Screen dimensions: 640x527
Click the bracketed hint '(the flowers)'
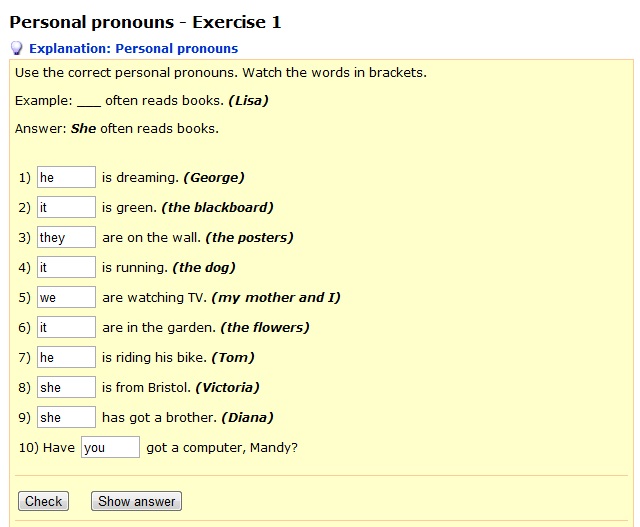tap(265, 327)
